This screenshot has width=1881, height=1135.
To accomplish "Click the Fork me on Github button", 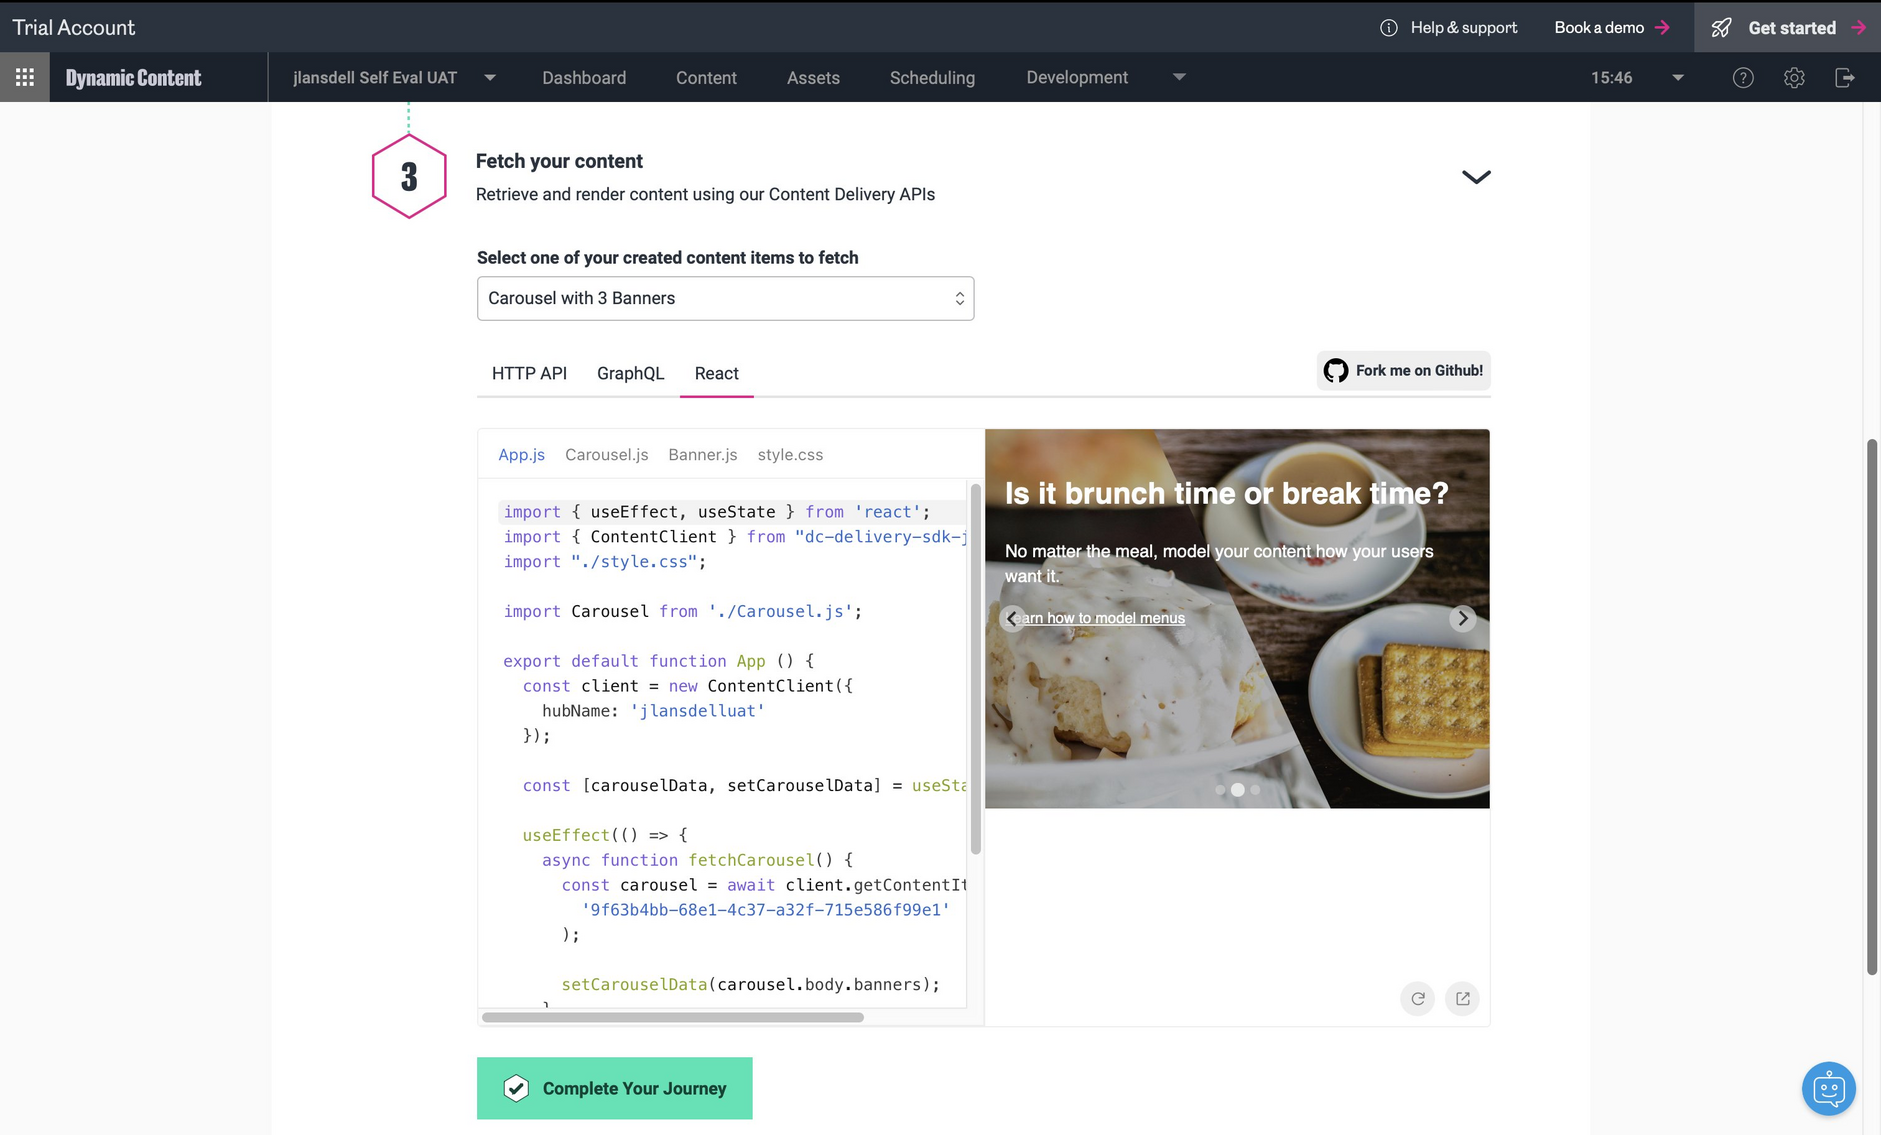I will point(1403,371).
